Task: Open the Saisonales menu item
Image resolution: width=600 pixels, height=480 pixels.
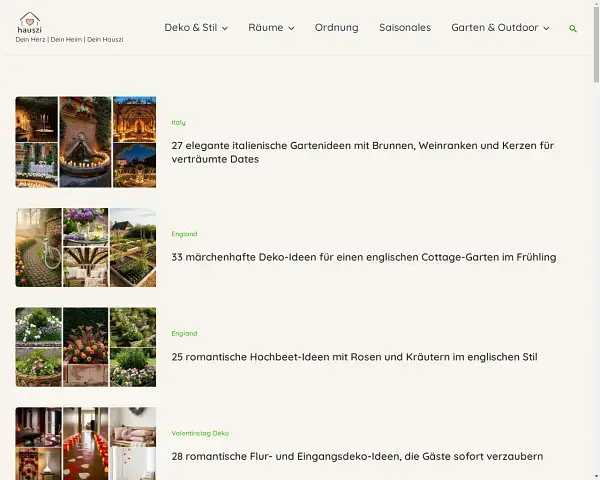Action: coord(405,28)
